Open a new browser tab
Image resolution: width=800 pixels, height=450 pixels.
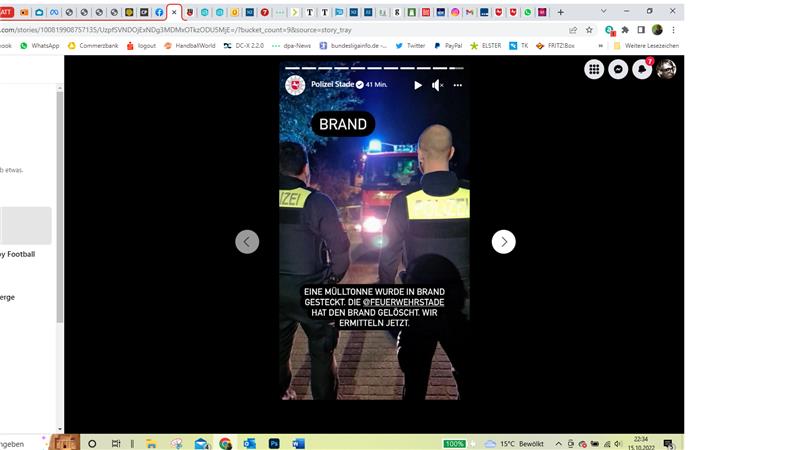click(x=560, y=12)
